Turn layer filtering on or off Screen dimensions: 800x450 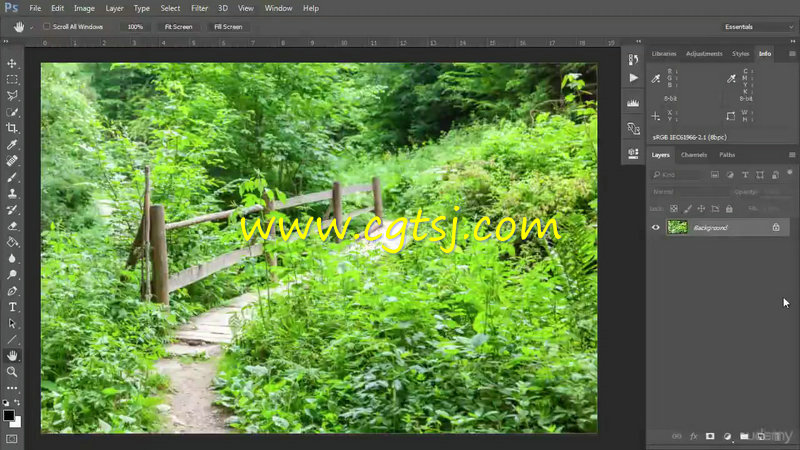pos(790,173)
